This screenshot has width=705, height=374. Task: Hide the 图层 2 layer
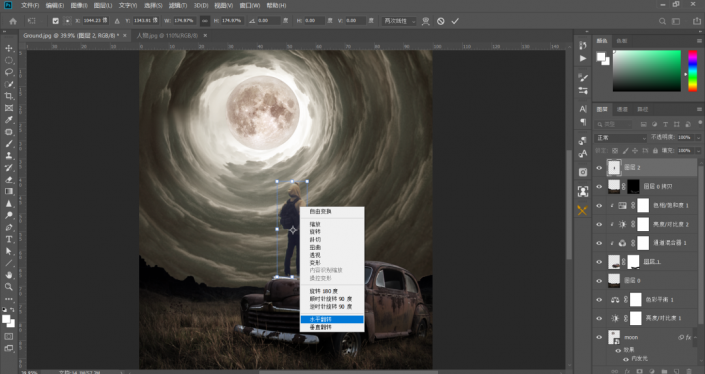(x=599, y=168)
